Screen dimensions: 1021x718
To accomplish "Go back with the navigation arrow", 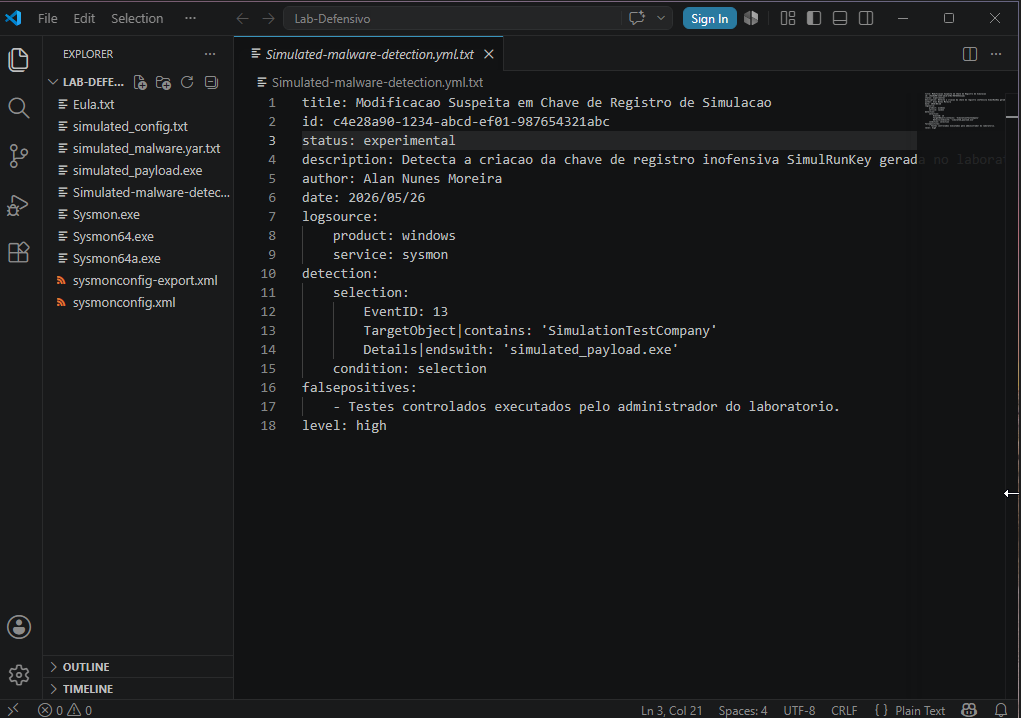I will (x=242, y=18).
